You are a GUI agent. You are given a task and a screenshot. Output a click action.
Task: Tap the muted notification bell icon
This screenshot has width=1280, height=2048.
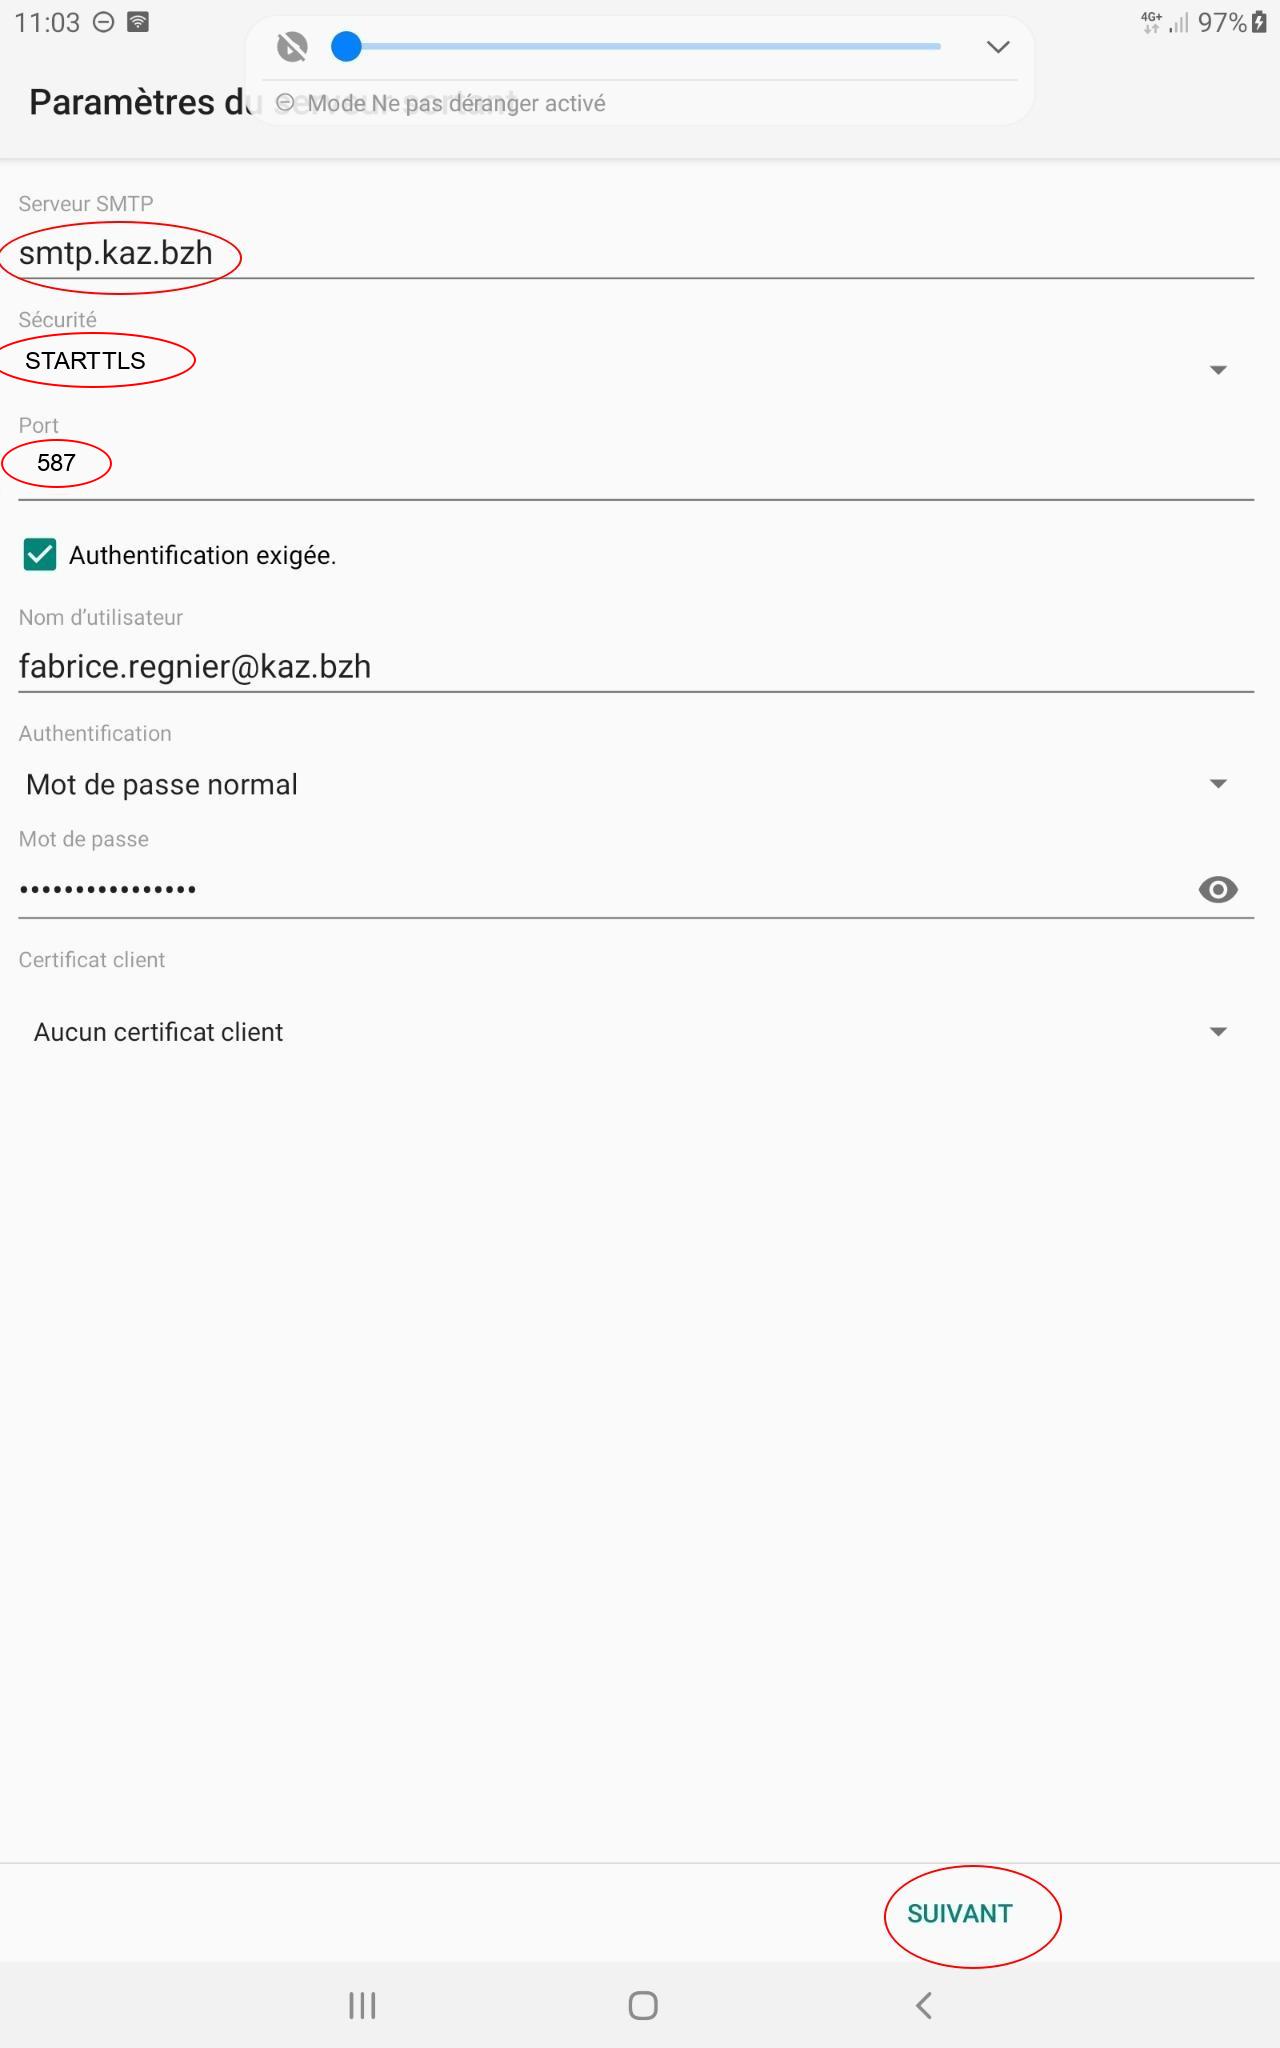pyautogui.click(x=292, y=47)
